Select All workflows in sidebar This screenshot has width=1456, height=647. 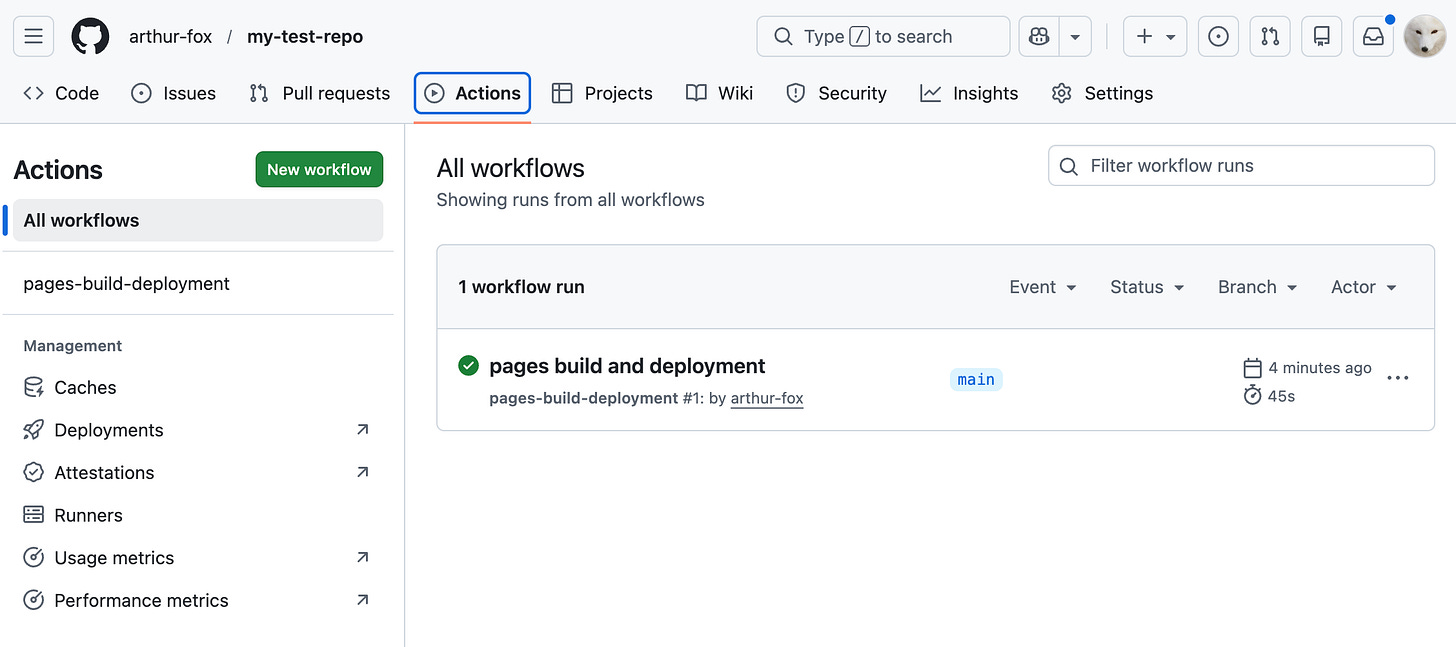coord(197,220)
